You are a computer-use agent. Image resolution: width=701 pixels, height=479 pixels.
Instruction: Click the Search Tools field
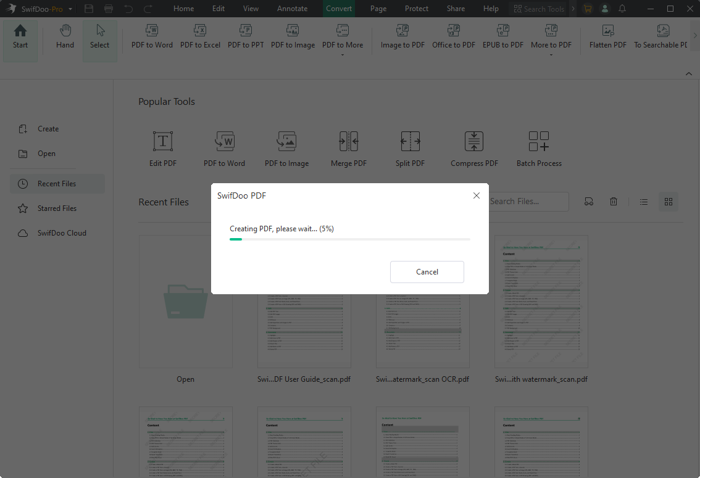tap(539, 8)
